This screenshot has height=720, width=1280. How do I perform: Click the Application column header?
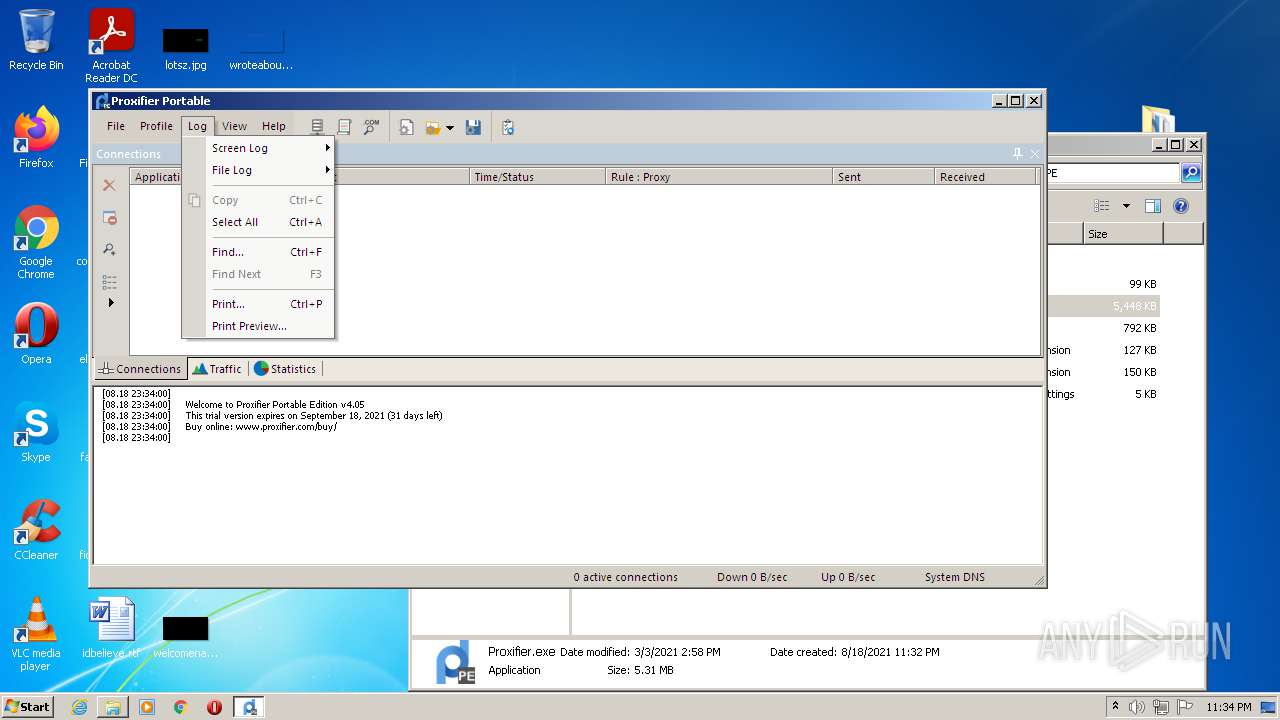[156, 177]
